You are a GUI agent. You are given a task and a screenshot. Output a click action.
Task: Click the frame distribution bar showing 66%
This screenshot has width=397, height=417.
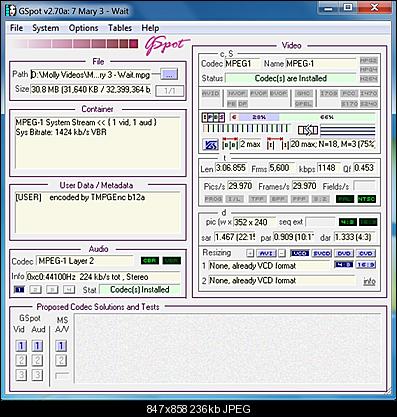coord(303,117)
